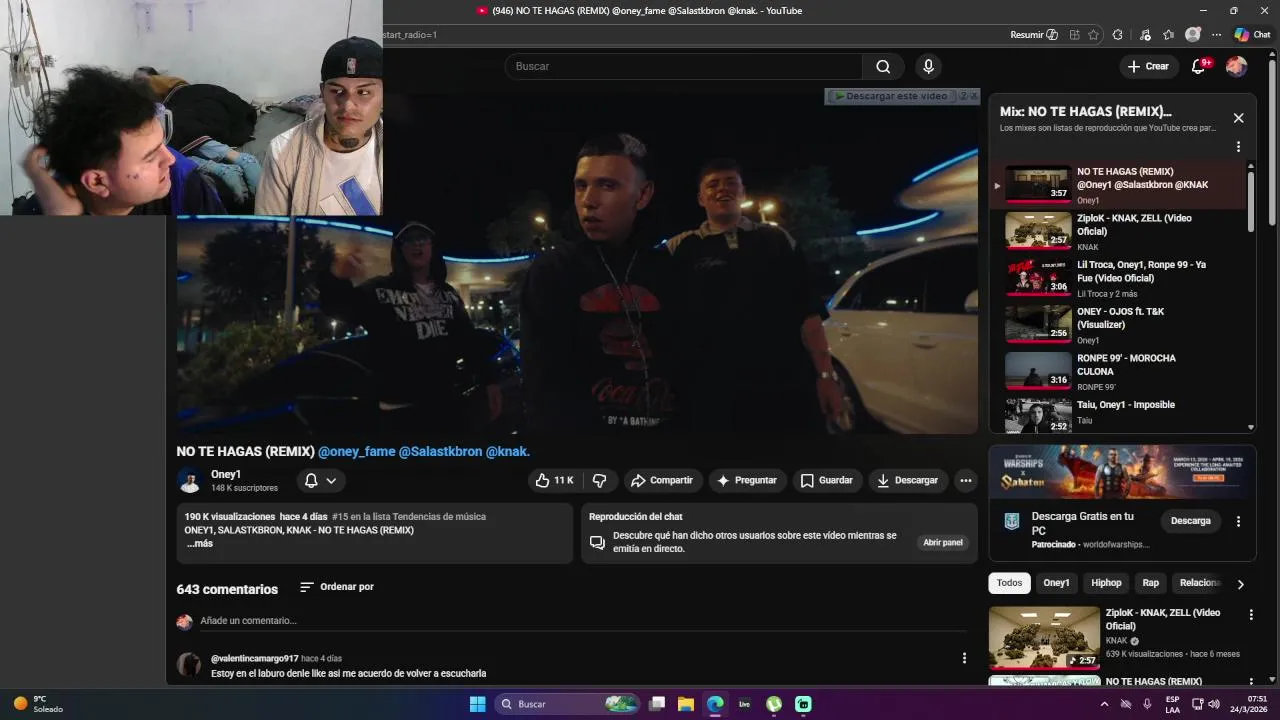Open options for valentincamargo917's comment

(964, 658)
